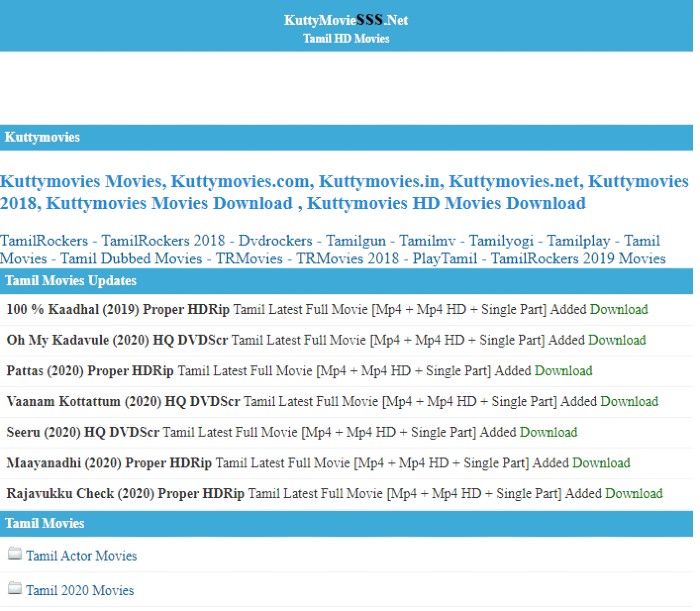Click the Tamil HD Movies subtitle
The image size is (700, 611).
[x=346, y=39]
